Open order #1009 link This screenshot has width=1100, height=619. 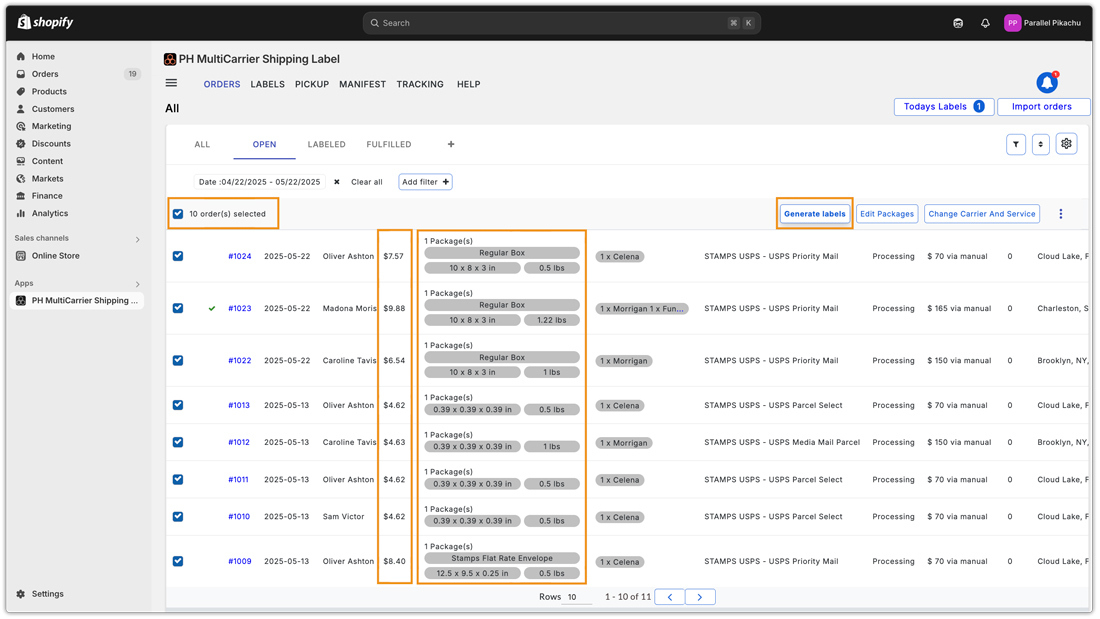tap(239, 561)
